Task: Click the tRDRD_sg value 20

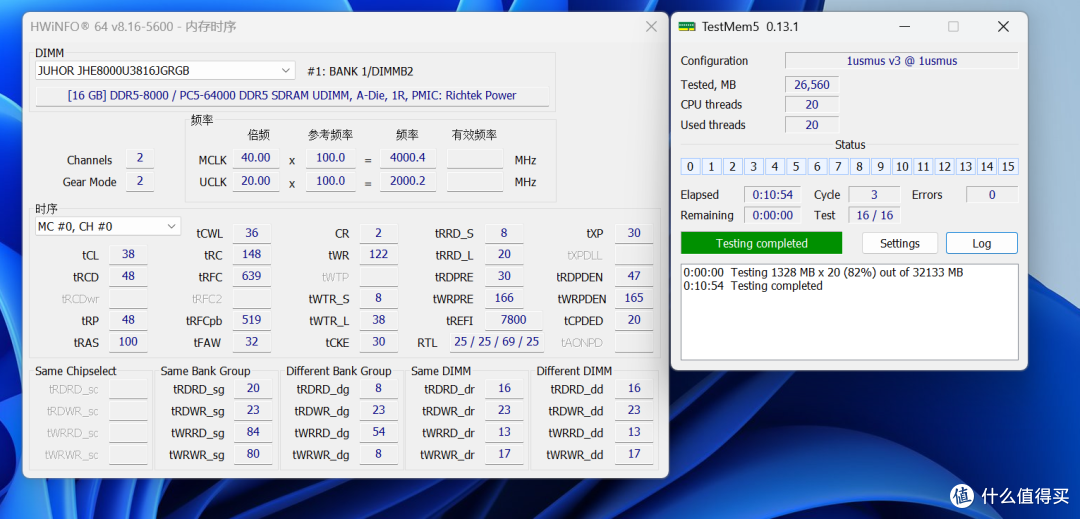Action: coord(253,388)
